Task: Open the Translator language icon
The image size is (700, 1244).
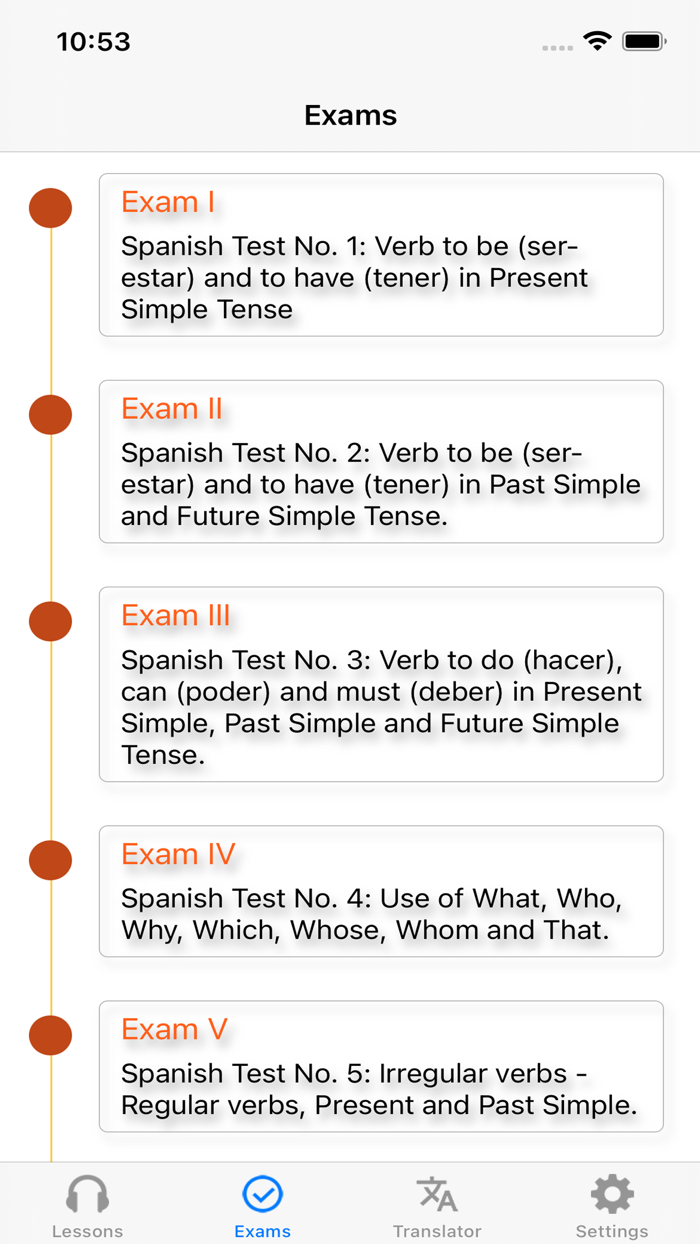Action: point(437,1193)
